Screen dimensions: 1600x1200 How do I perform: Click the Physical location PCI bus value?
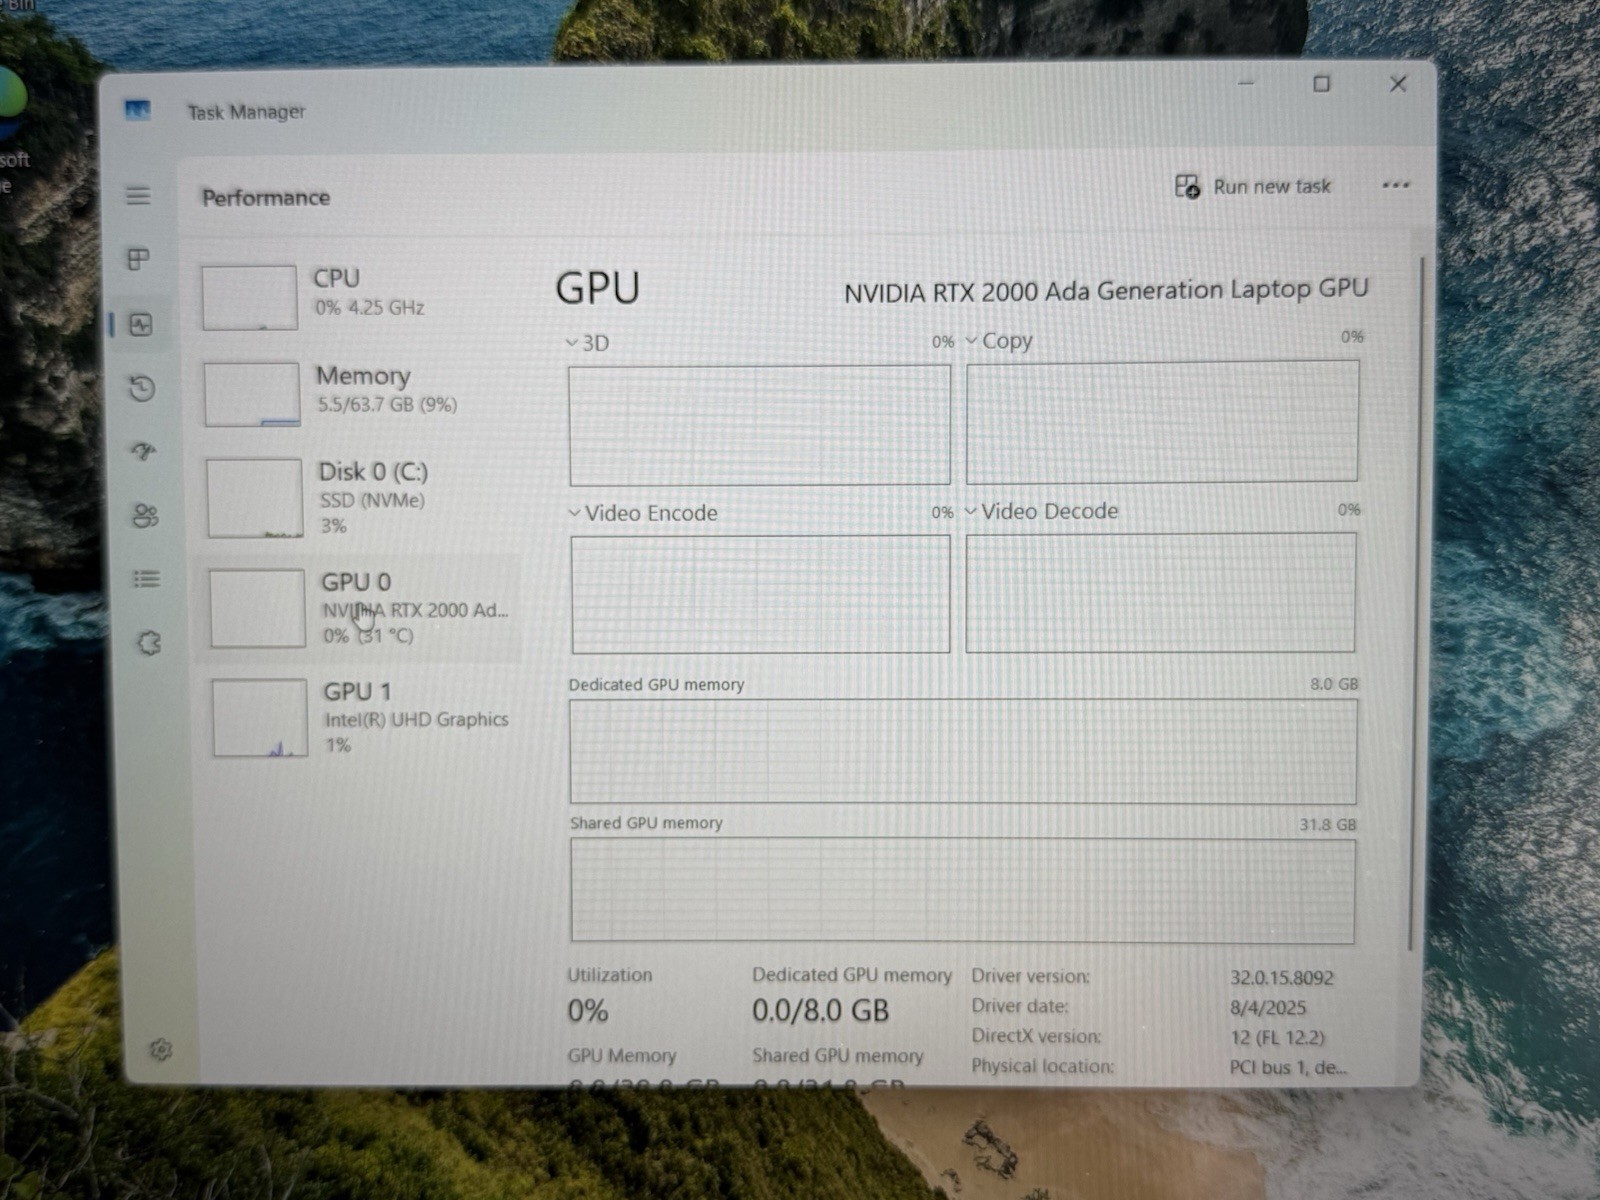coord(1288,1067)
